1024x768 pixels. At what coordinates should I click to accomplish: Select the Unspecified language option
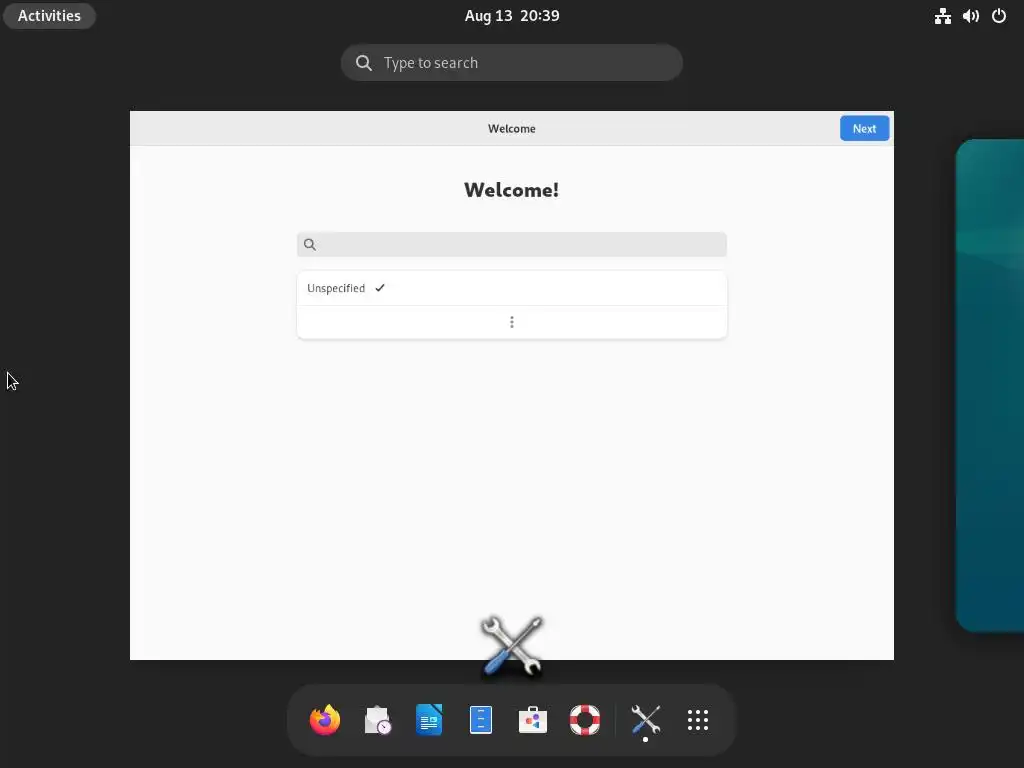click(x=511, y=288)
